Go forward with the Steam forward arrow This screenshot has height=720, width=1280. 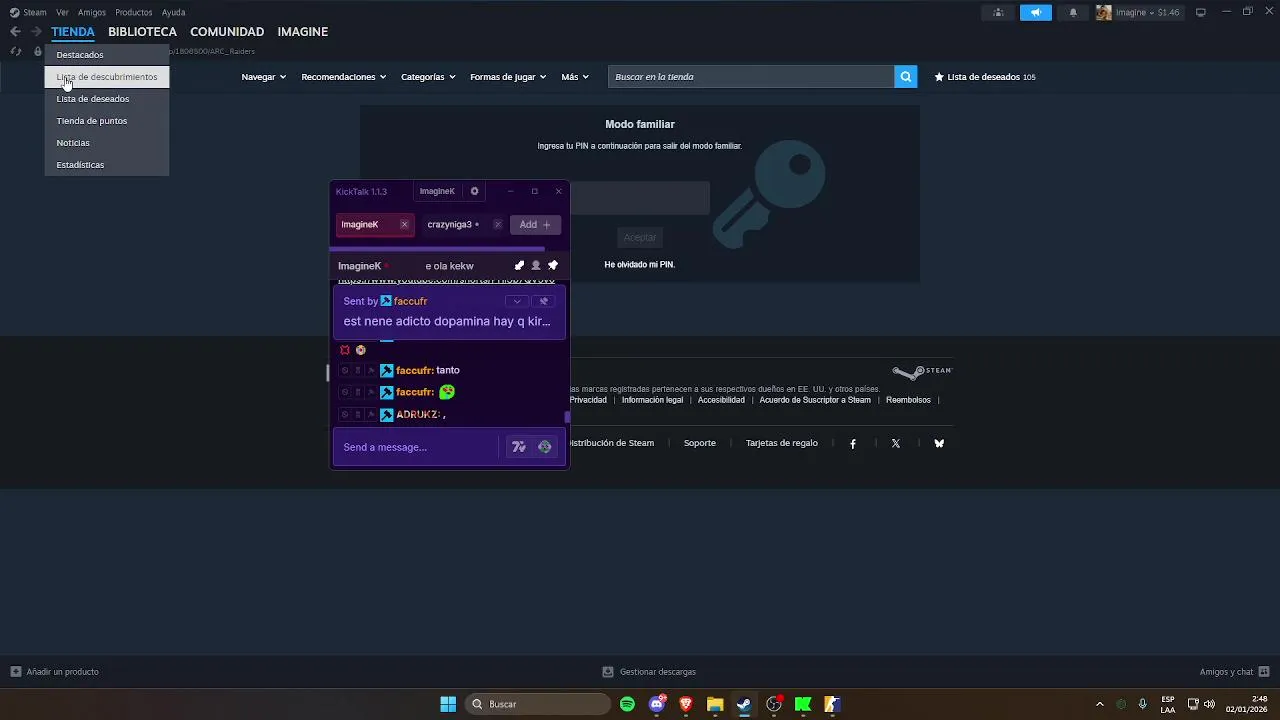[x=36, y=32]
